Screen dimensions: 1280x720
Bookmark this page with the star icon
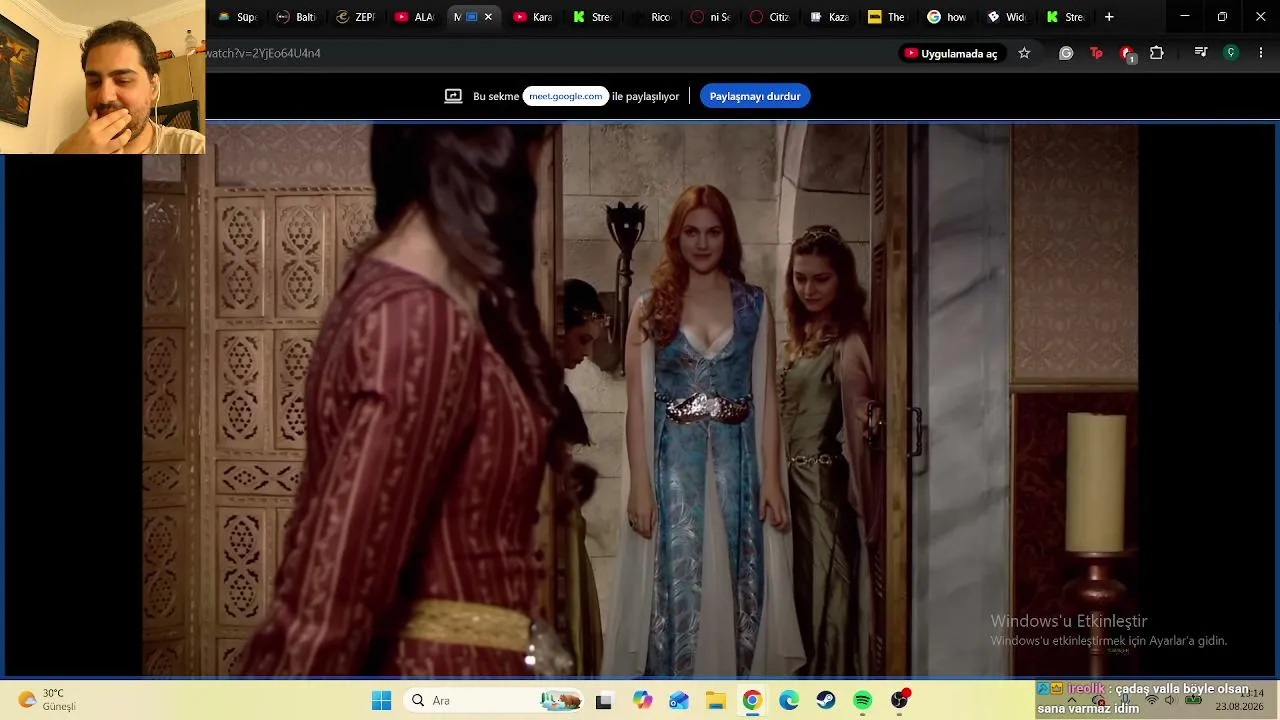point(1024,53)
